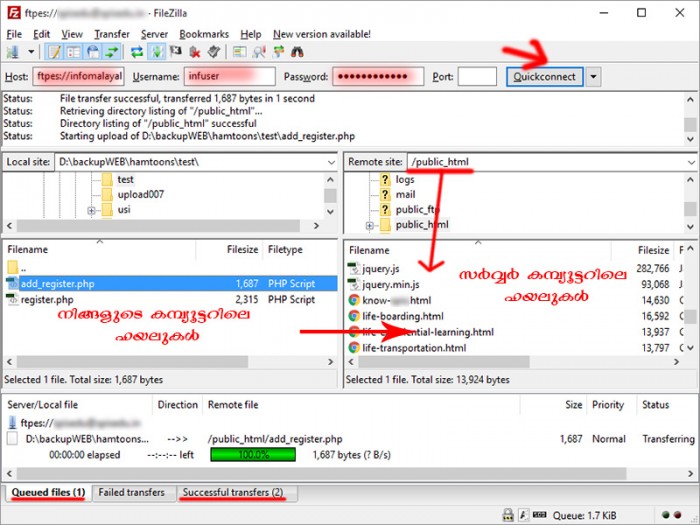Toggle directory comparison icon

click(x=258, y=52)
